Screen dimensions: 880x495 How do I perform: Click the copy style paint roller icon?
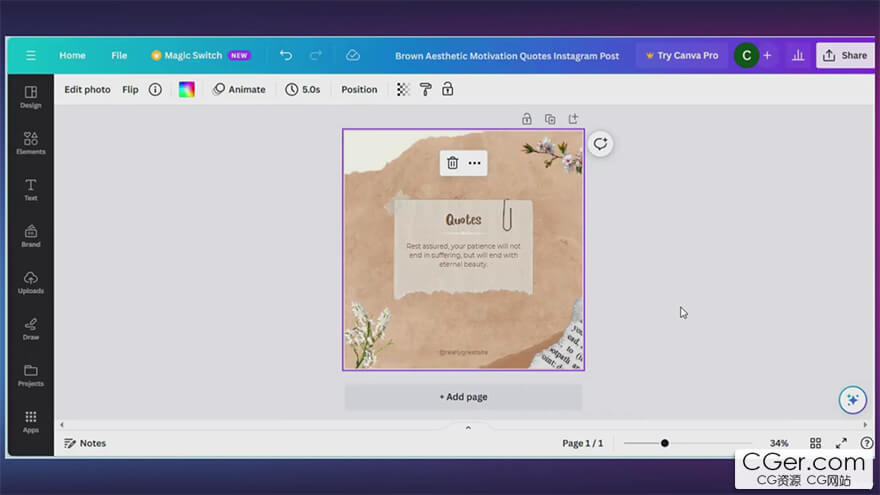[425, 89]
